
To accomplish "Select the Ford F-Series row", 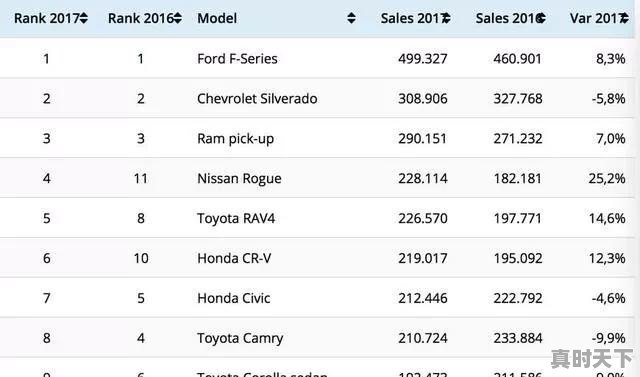I will (x=317, y=58).
